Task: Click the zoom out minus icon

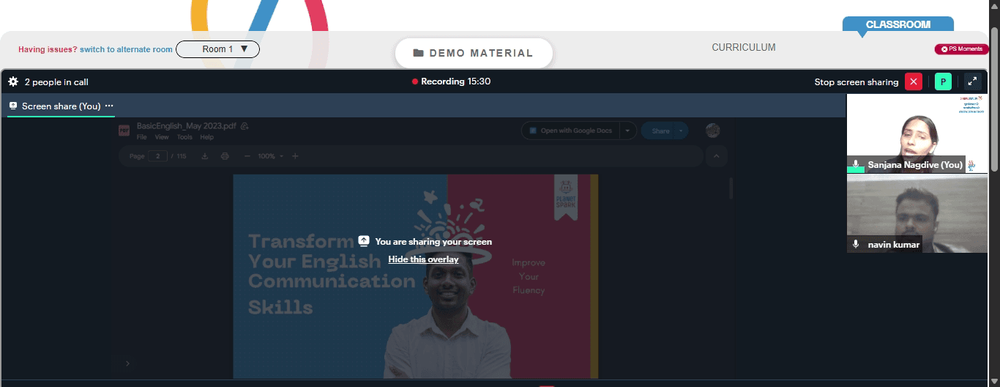Action: click(x=247, y=156)
